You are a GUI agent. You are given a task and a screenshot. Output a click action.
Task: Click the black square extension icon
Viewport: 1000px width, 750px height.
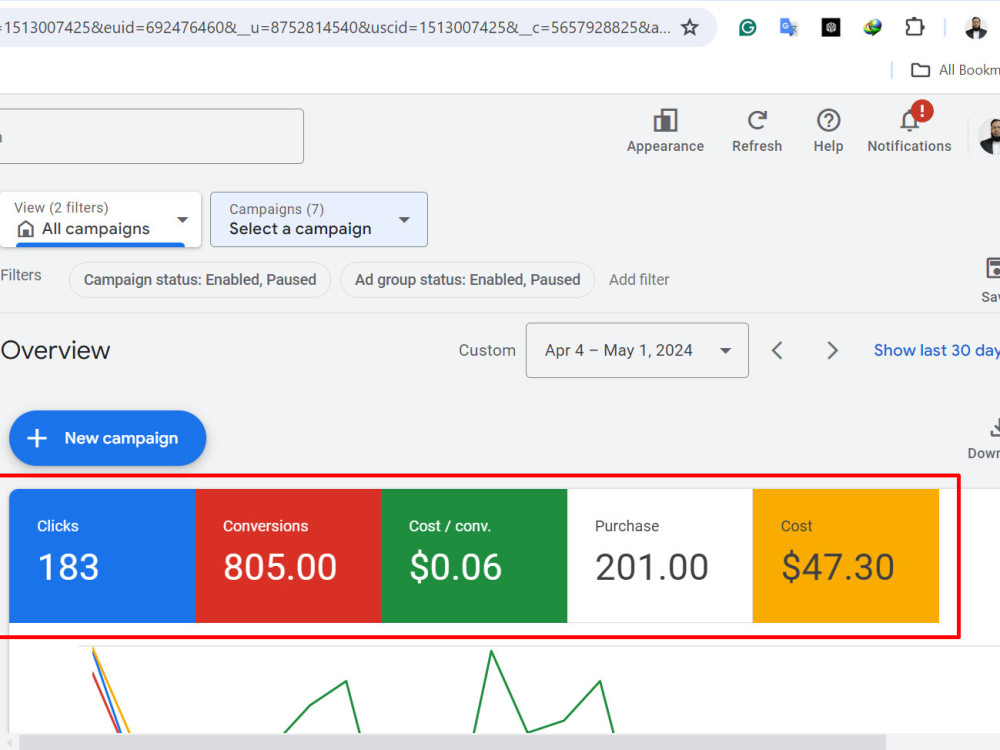coord(830,27)
